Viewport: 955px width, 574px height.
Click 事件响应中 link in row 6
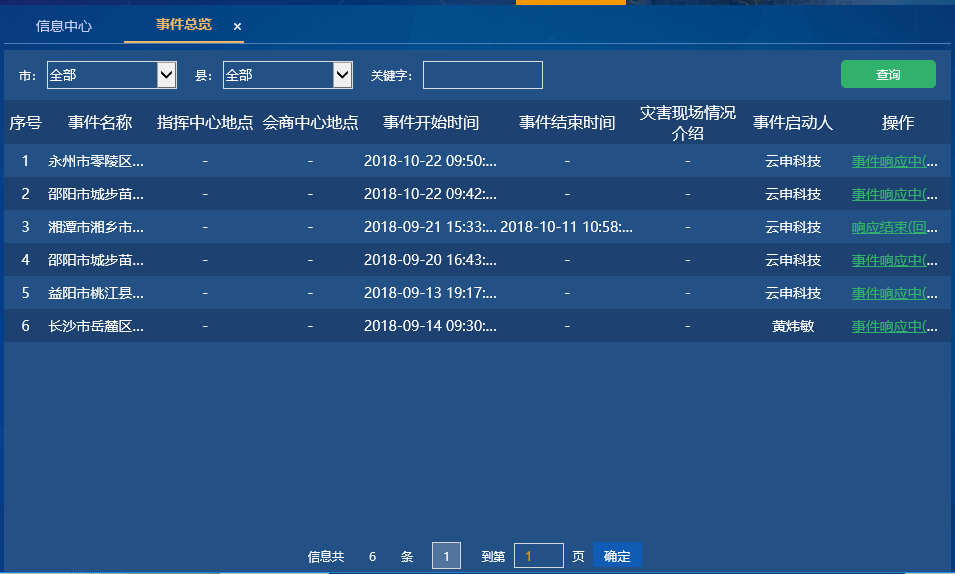[894, 327]
